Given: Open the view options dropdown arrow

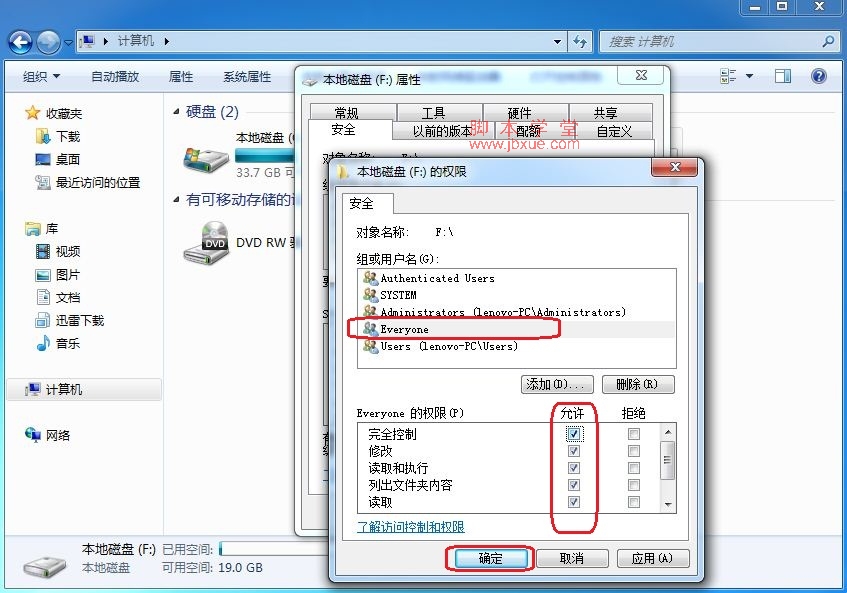Looking at the screenshot, I should (x=749, y=76).
